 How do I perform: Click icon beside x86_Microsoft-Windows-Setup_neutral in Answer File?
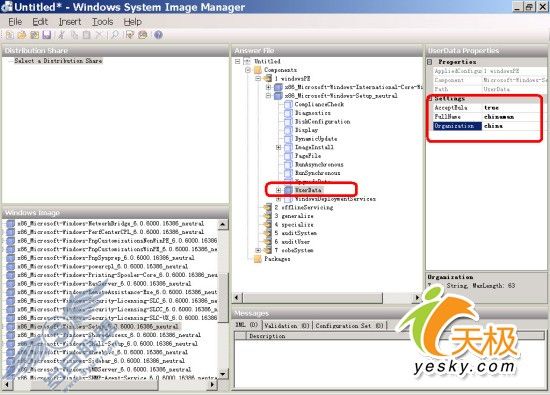click(x=278, y=95)
